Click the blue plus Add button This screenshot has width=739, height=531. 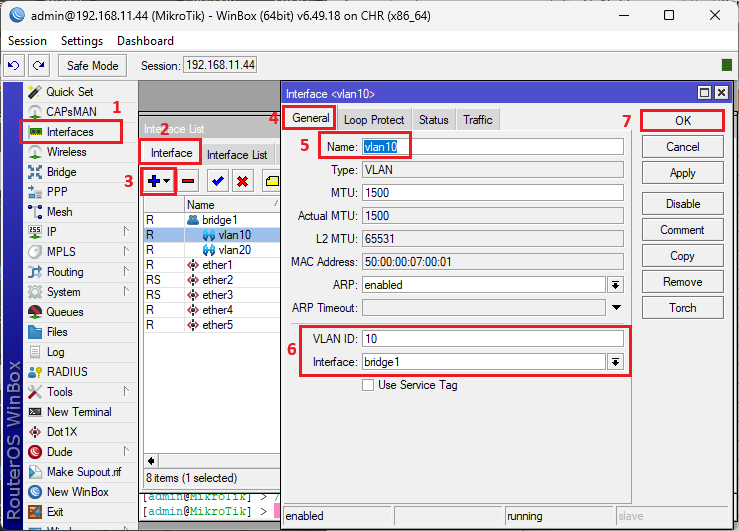pos(154,181)
